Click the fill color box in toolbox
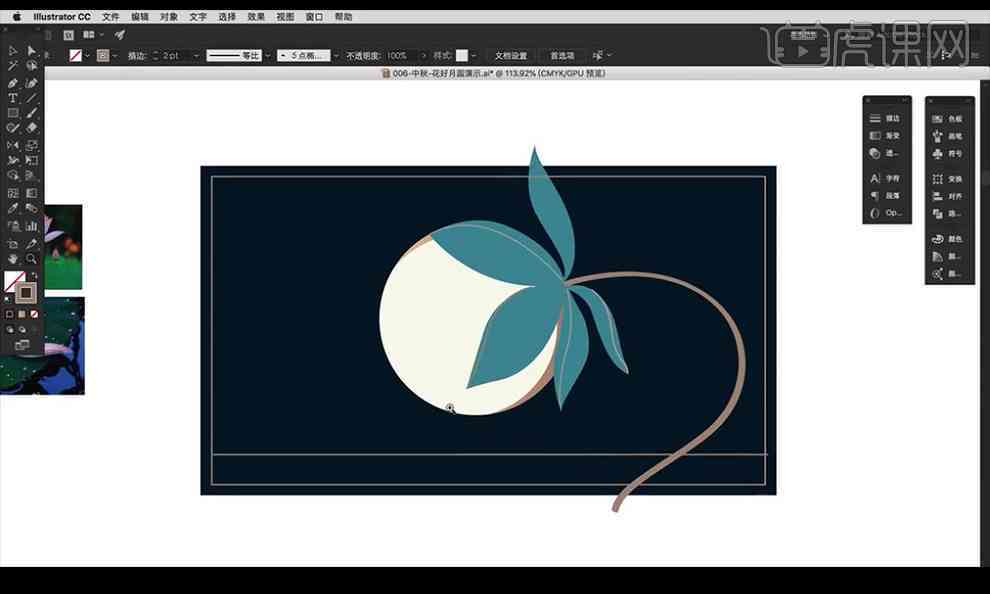 tap(11, 278)
